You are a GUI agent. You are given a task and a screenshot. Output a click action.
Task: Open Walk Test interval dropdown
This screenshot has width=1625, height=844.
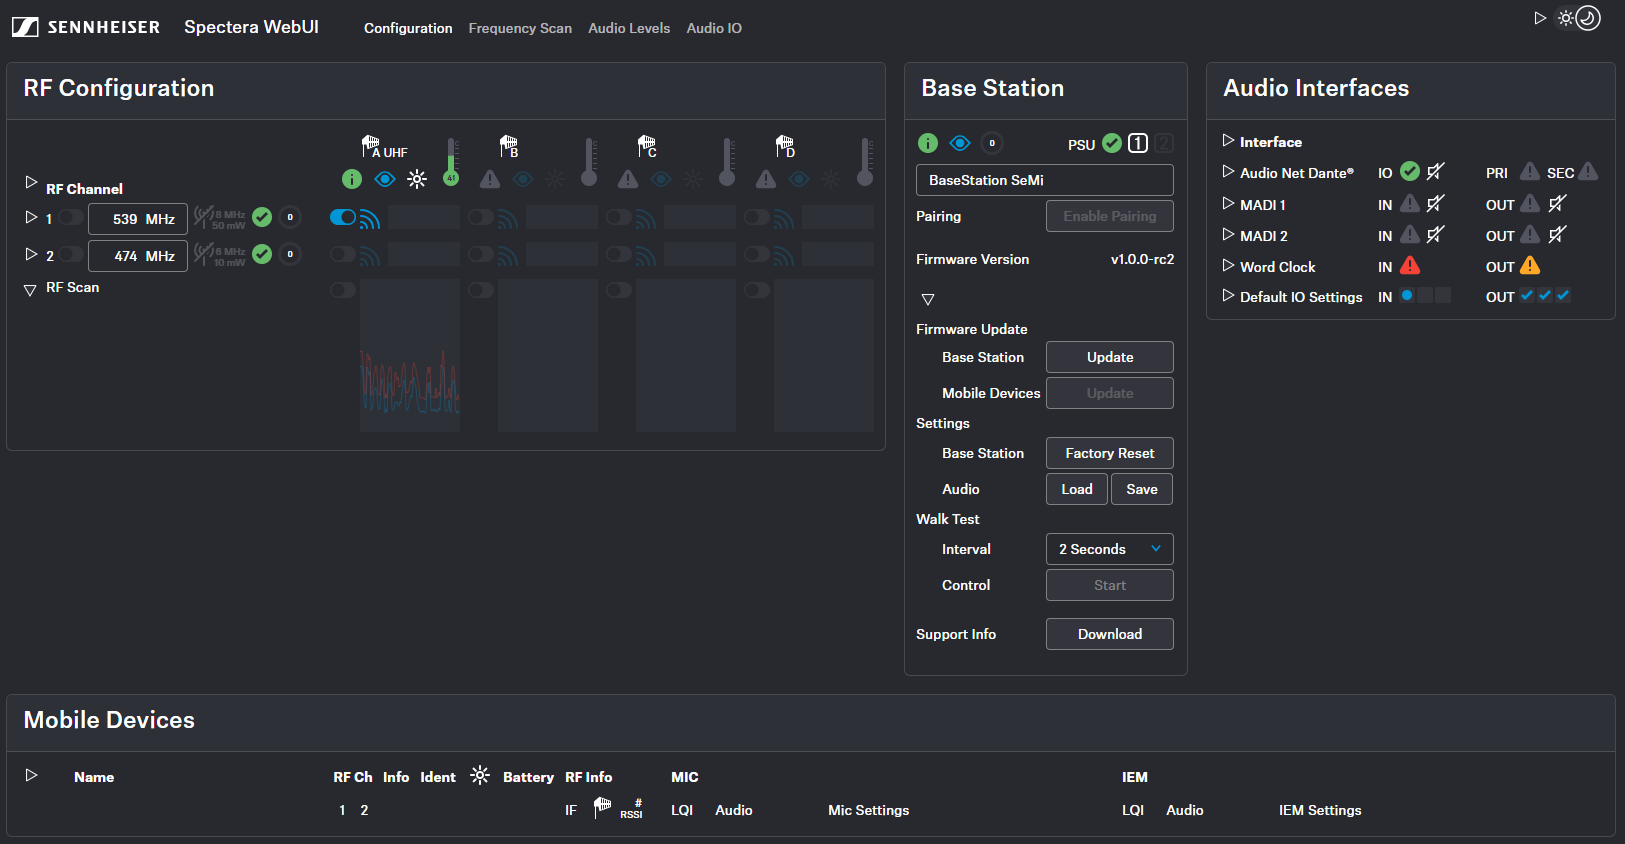point(1110,549)
